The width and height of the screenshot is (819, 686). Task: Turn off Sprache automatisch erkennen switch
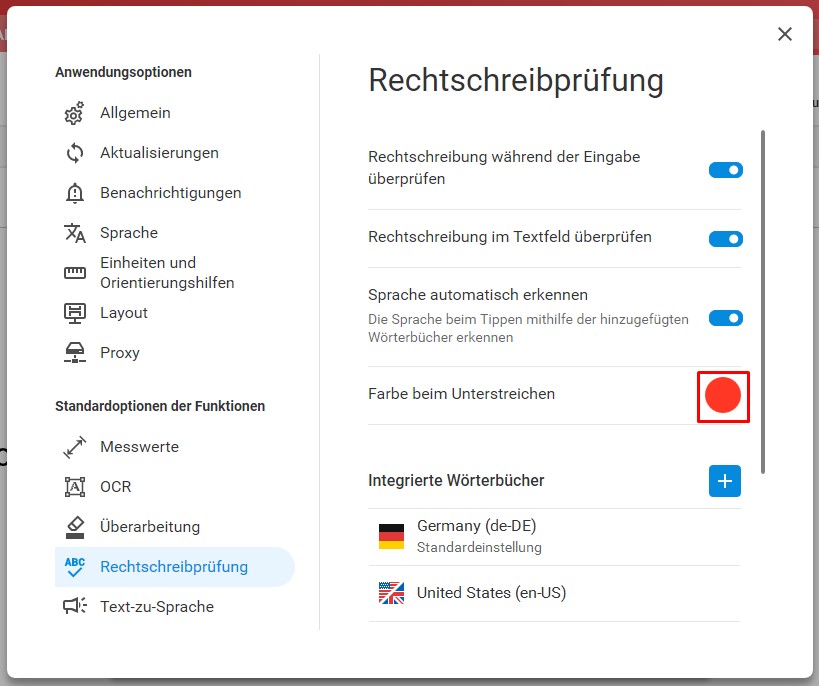point(726,318)
